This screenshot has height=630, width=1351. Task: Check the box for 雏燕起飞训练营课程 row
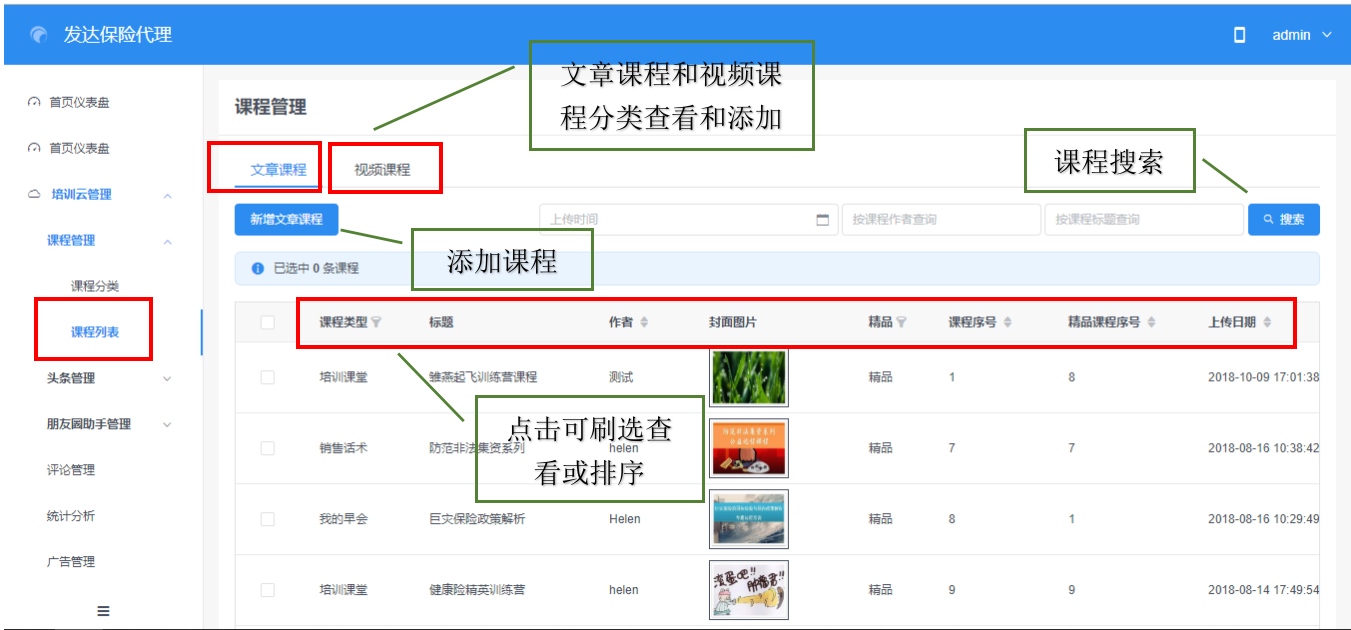pyautogui.click(x=267, y=377)
